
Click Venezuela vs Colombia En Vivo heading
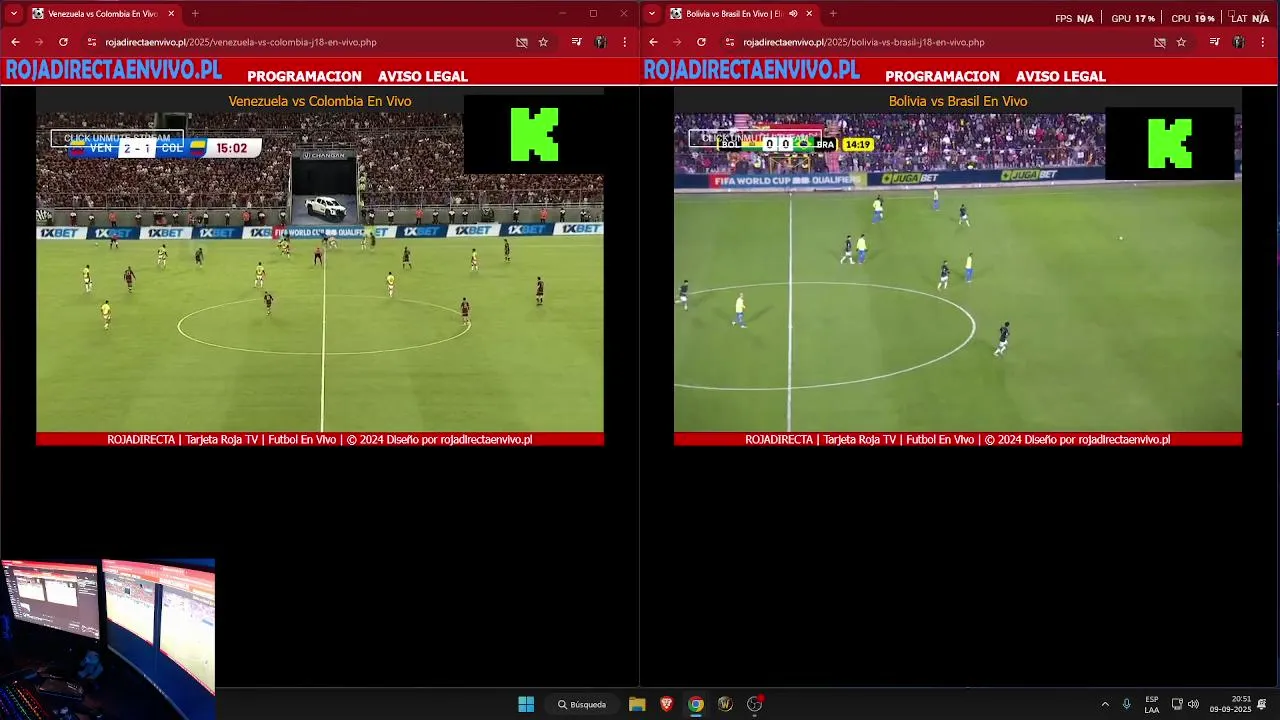point(320,101)
